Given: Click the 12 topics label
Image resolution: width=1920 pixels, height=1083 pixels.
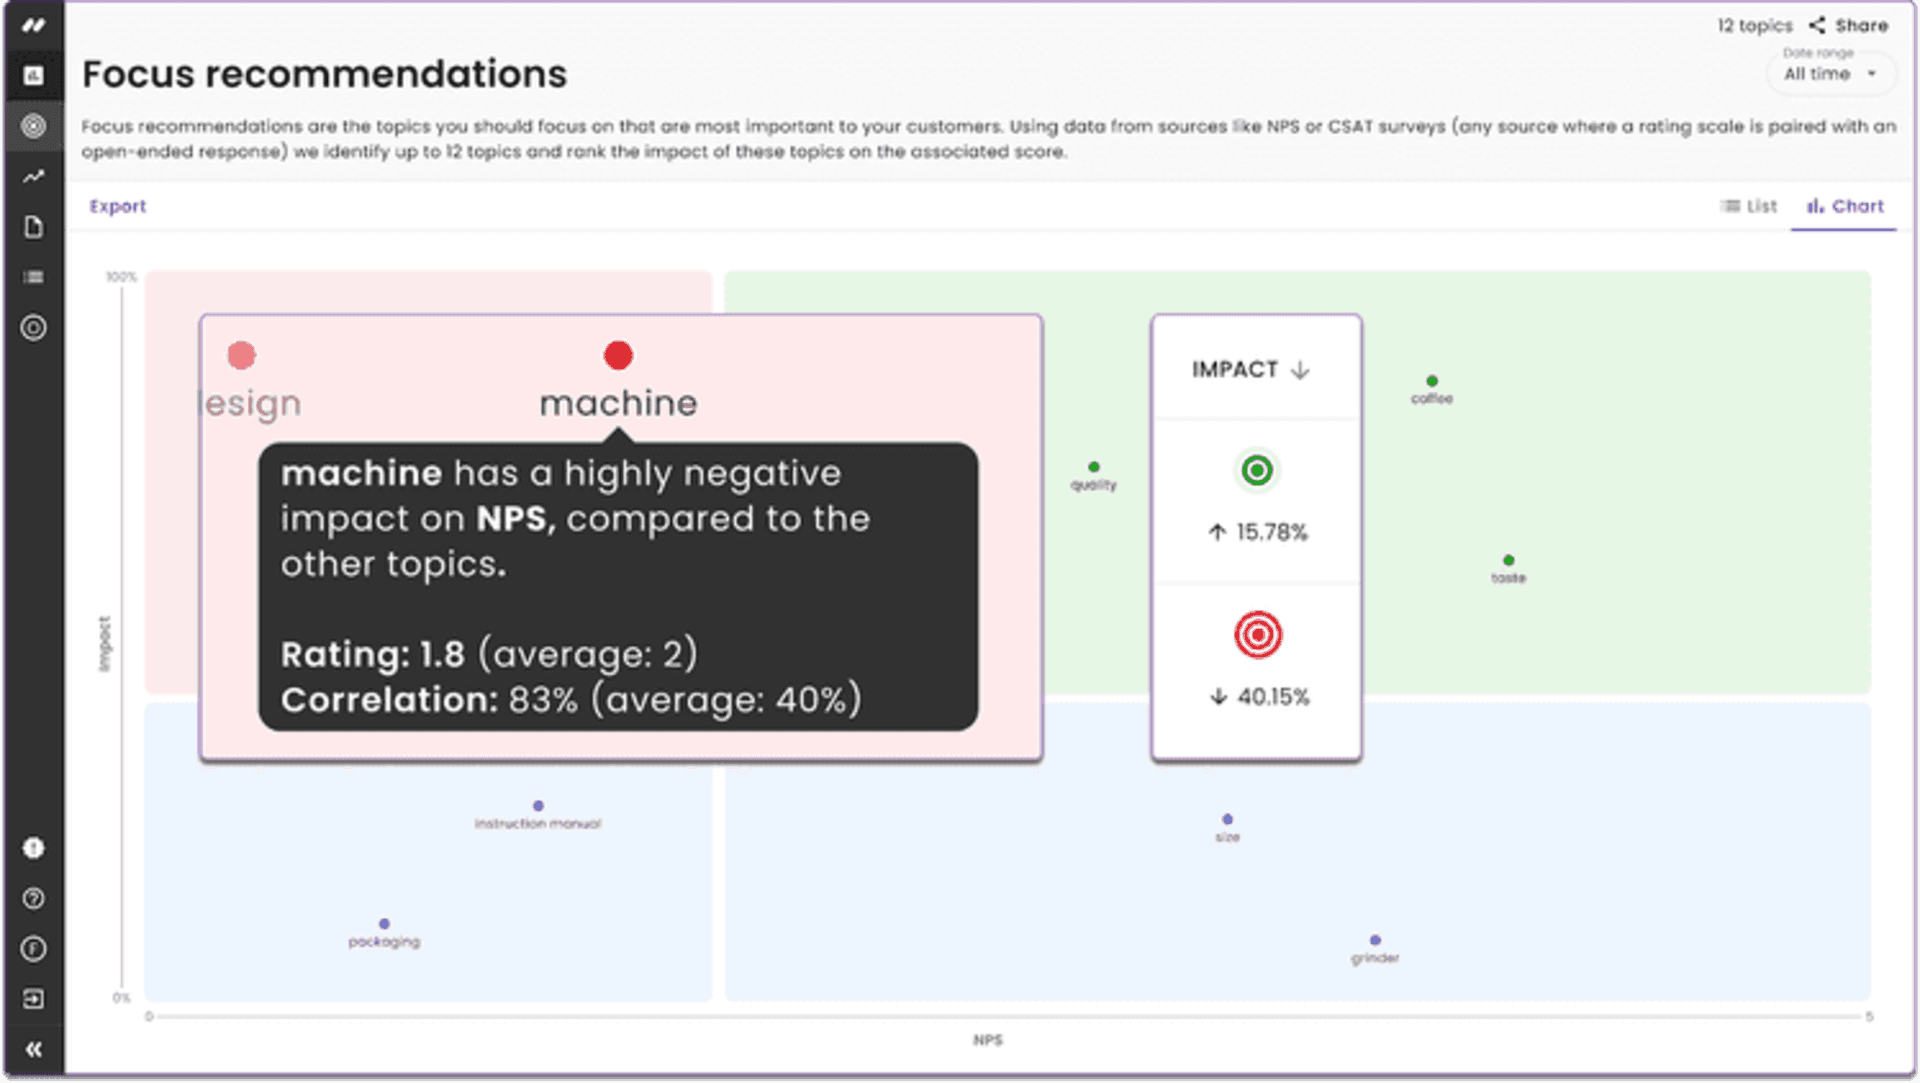Looking at the screenshot, I should (1754, 25).
